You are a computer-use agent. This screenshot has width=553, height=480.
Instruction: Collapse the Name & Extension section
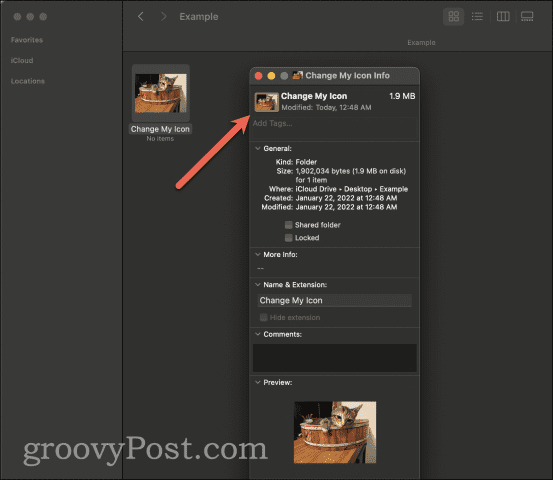[x=258, y=285]
